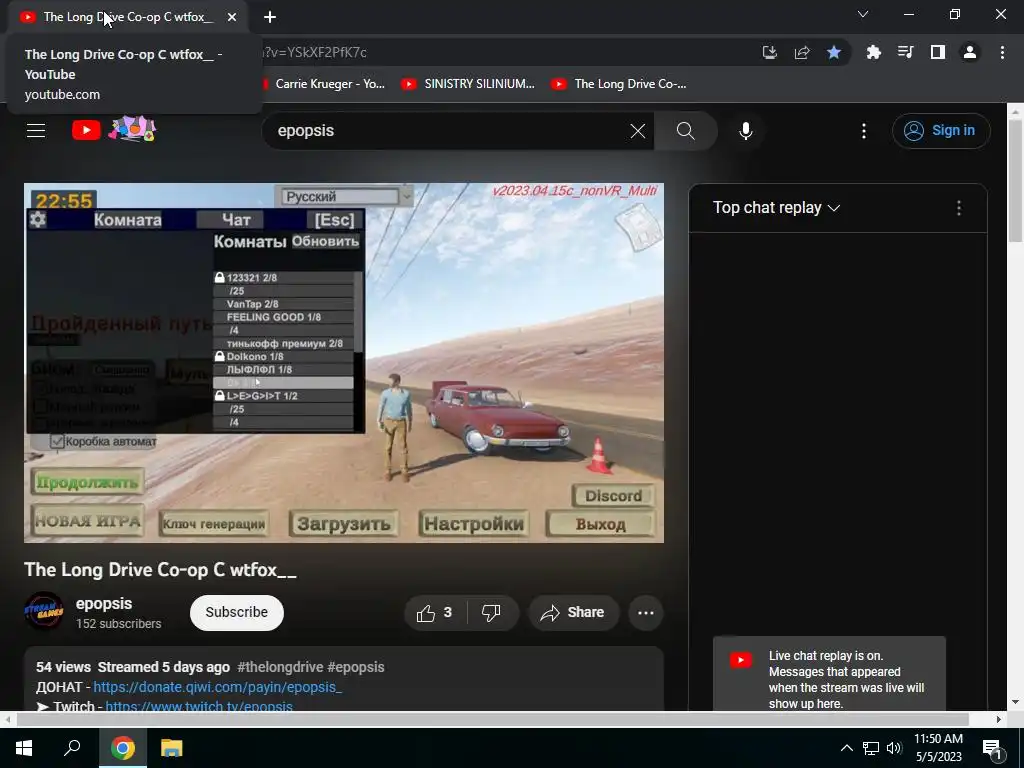1024x768 pixels.
Task: Open Chrome three-dot menu
Action: pos(1002,52)
